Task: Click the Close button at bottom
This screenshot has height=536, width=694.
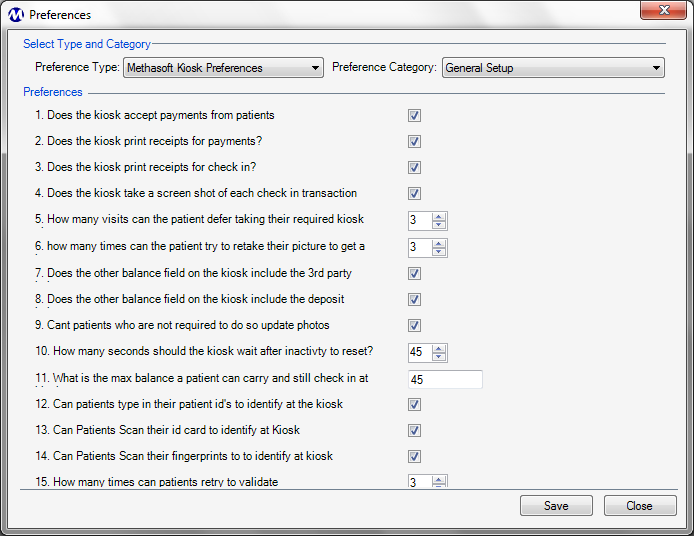Action: point(640,505)
